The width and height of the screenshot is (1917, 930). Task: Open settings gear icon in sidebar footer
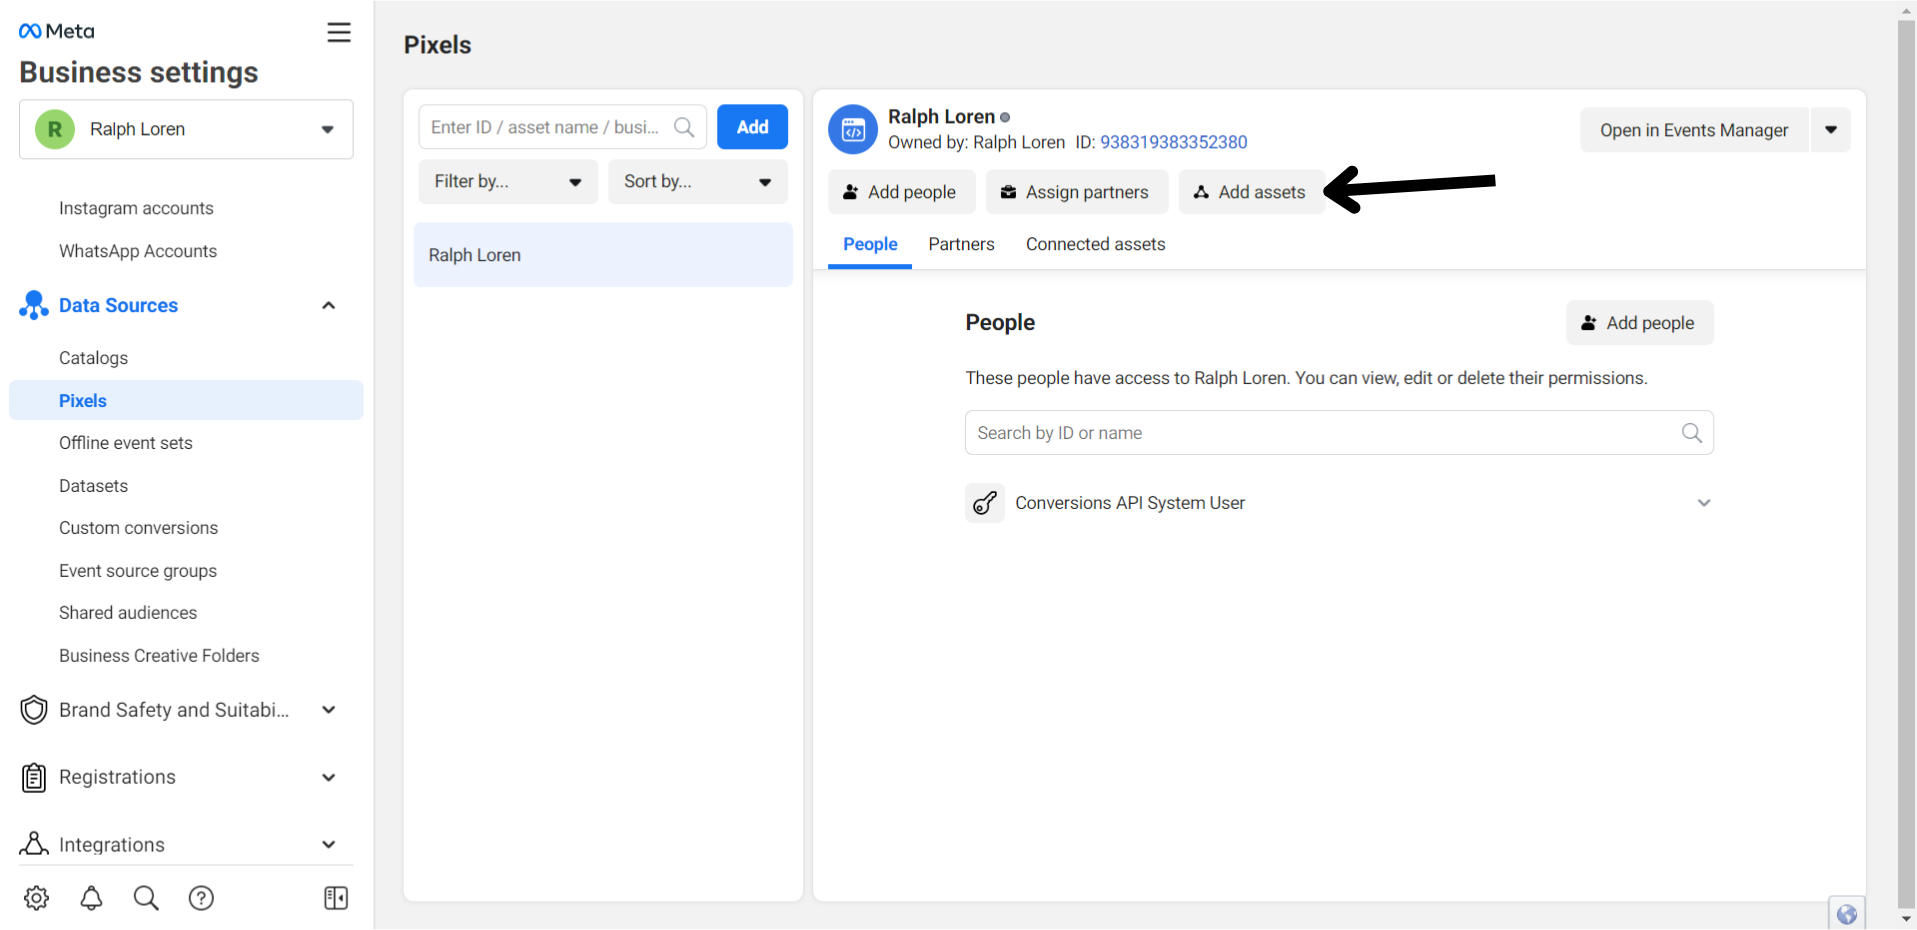tap(37, 898)
